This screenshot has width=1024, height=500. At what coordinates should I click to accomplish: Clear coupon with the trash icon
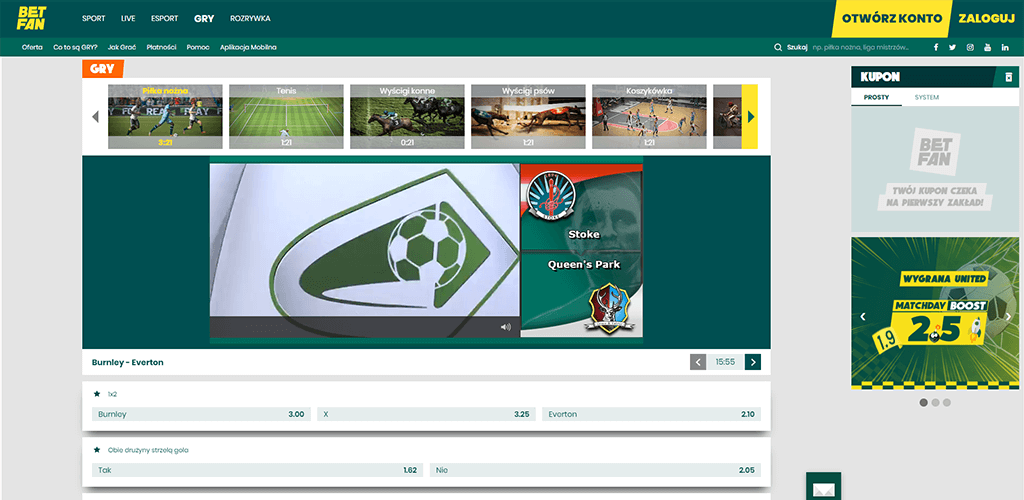click(x=1010, y=77)
